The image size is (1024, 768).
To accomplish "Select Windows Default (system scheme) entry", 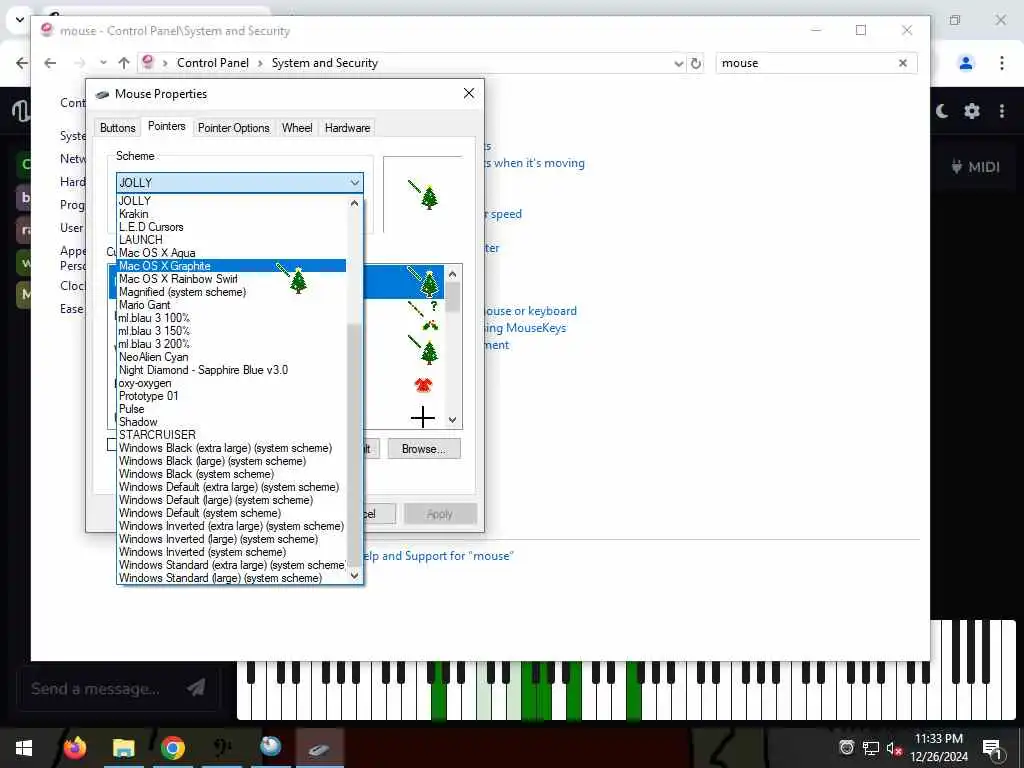I will tap(232, 513).
